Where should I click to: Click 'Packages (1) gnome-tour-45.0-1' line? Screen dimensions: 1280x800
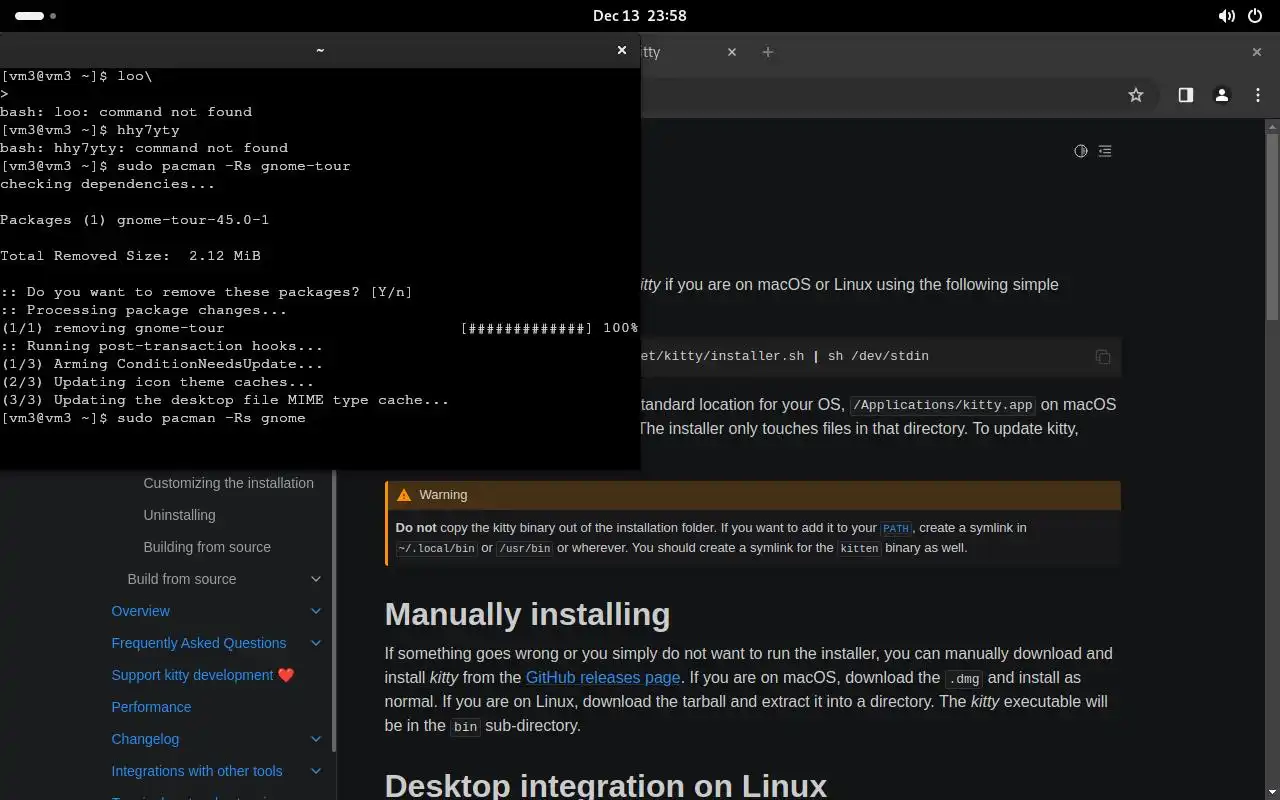tap(134, 220)
